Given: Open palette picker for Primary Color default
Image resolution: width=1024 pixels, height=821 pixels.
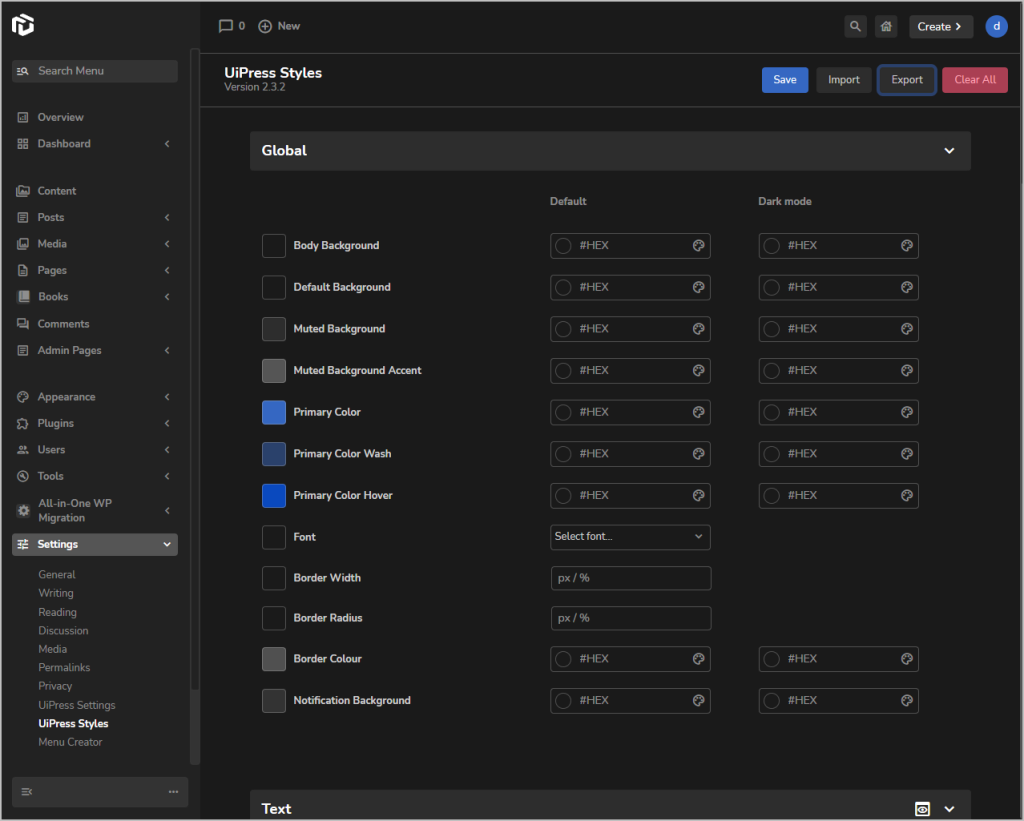Looking at the screenshot, I should [x=698, y=412].
